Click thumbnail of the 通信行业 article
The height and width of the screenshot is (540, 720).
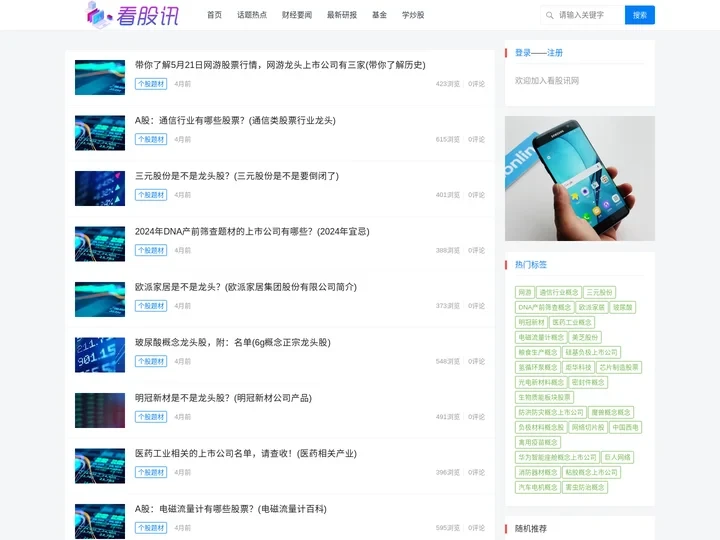[x=100, y=133]
